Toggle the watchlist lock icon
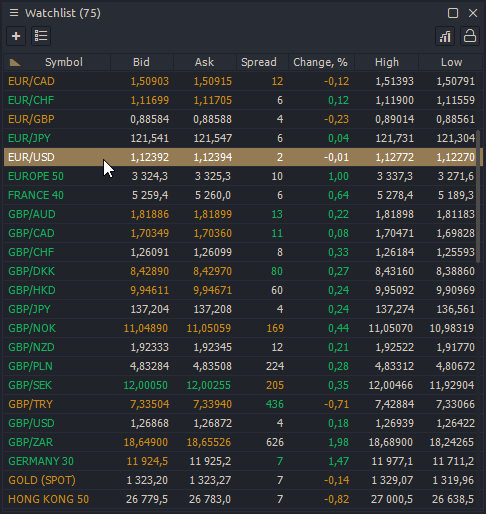This screenshot has width=486, height=515. pyautogui.click(x=470, y=36)
